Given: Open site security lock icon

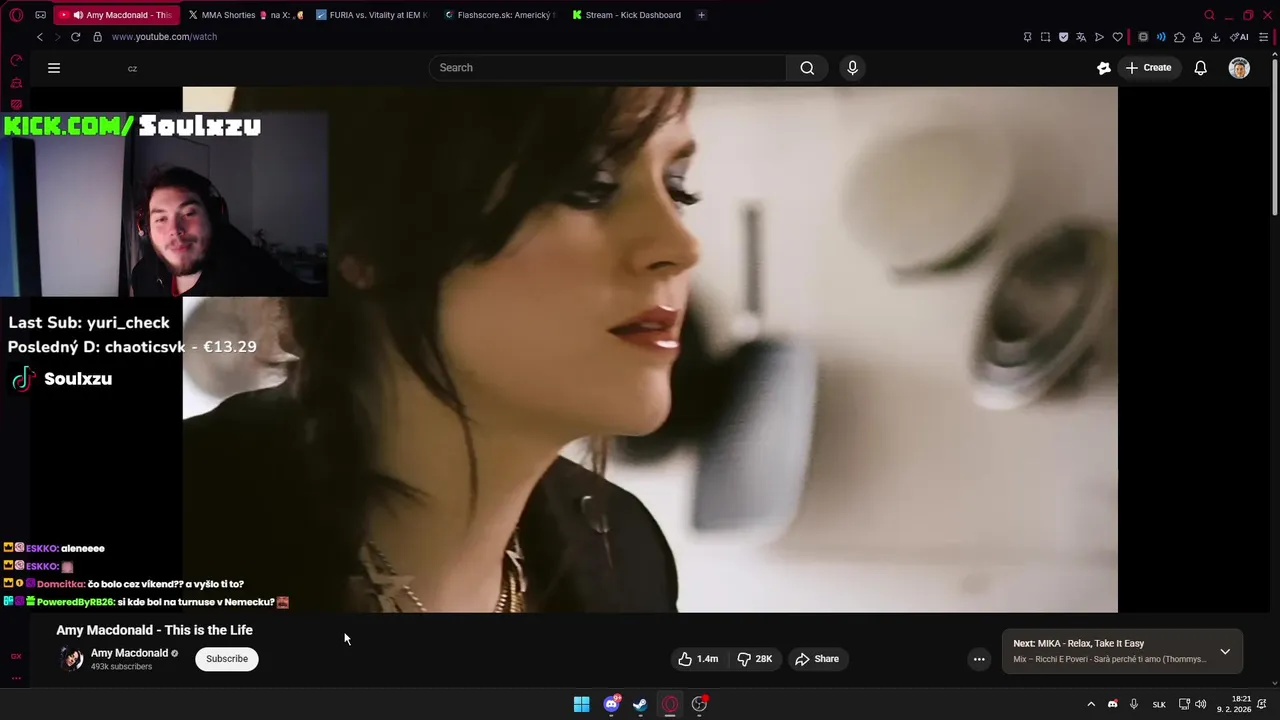Looking at the screenshot, I should (97, 37).
